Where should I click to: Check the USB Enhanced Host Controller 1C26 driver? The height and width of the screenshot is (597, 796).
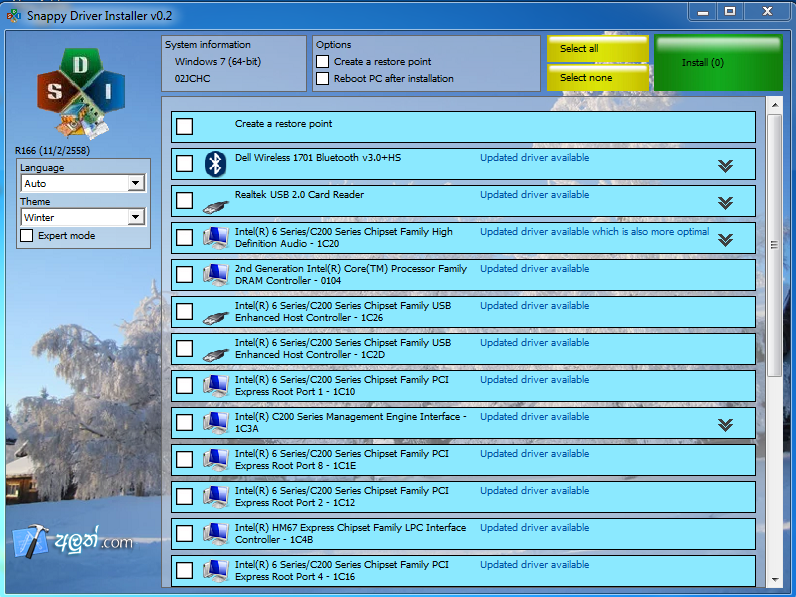184,312
